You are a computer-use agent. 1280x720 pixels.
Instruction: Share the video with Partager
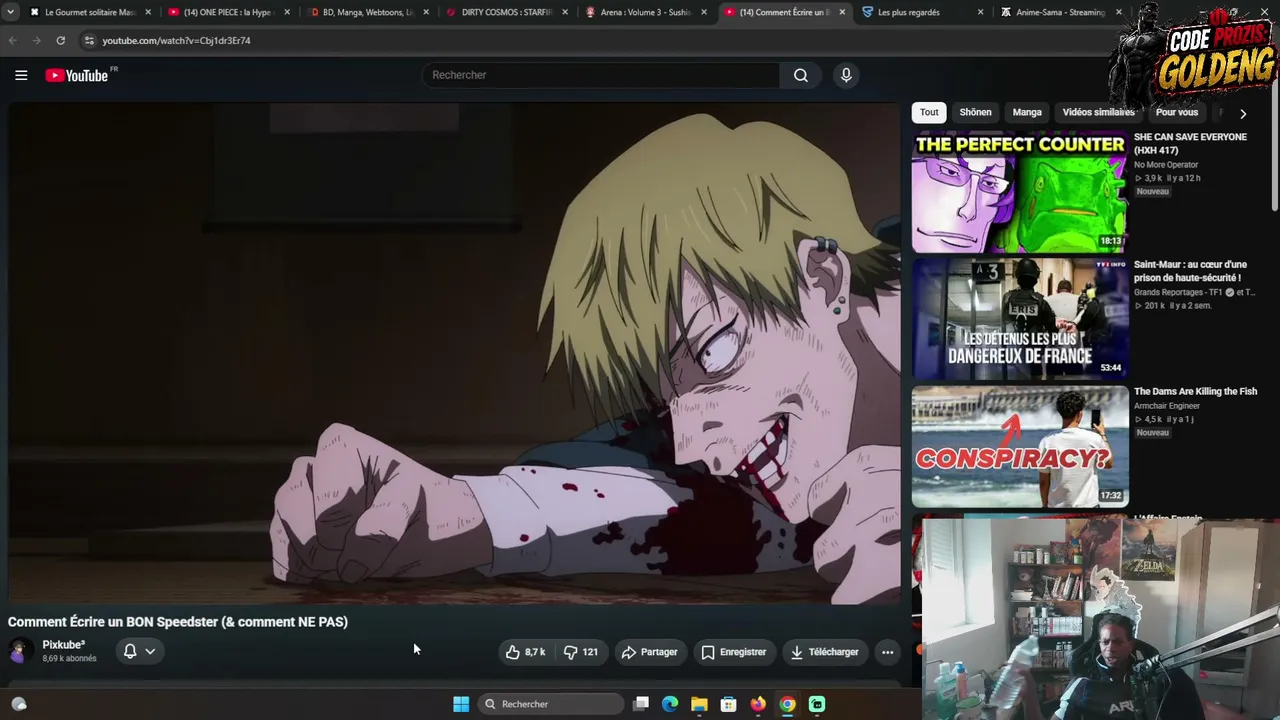(649, 652)
